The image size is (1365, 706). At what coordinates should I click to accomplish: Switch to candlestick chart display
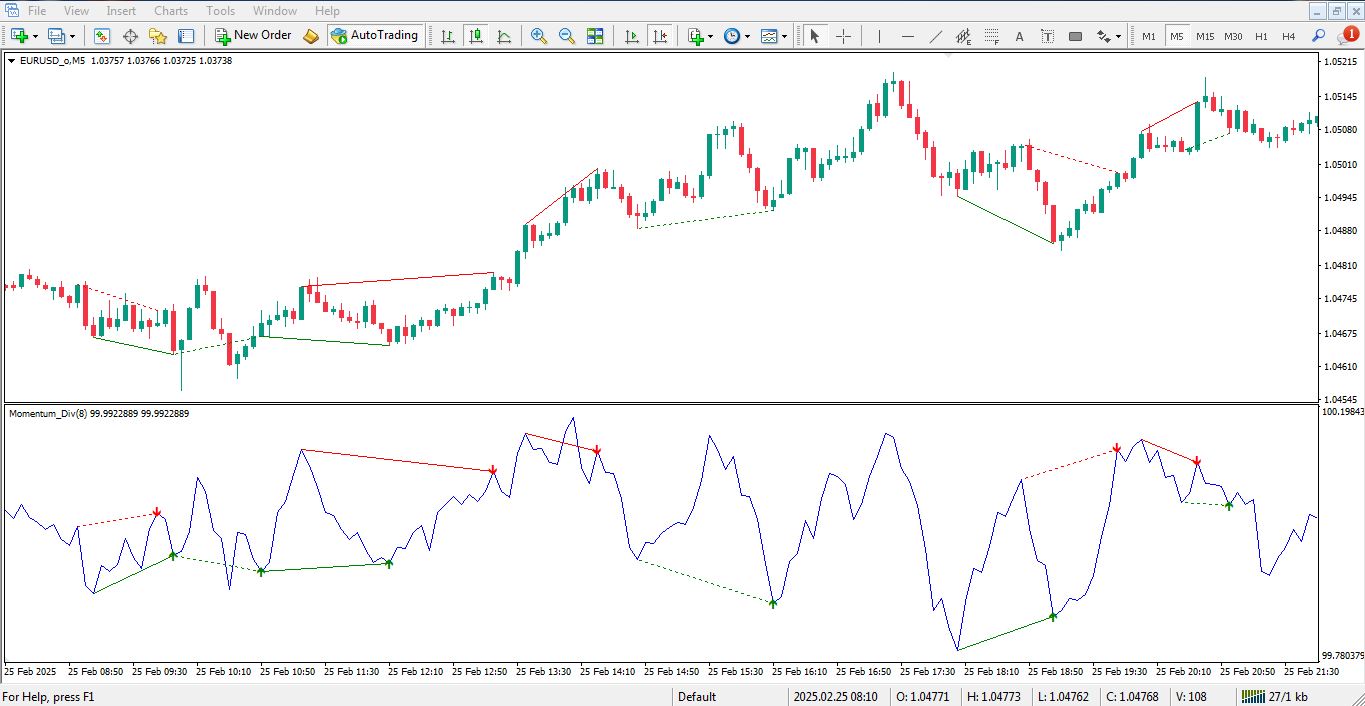(476, 36)
